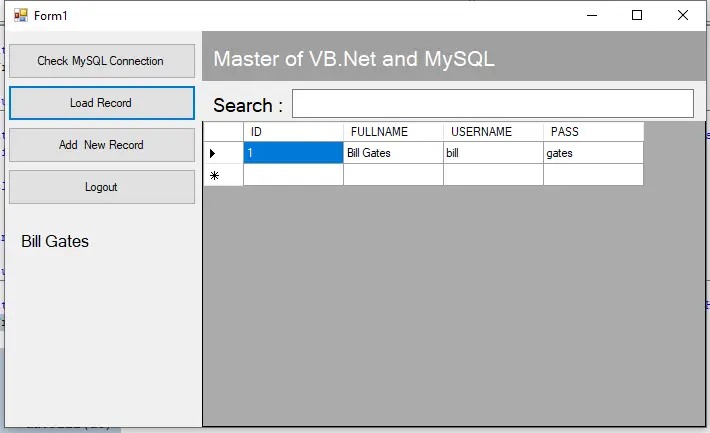Select the pass cell containing gates
This screenshot has height=433, width=710.
(x=593, y=153)
